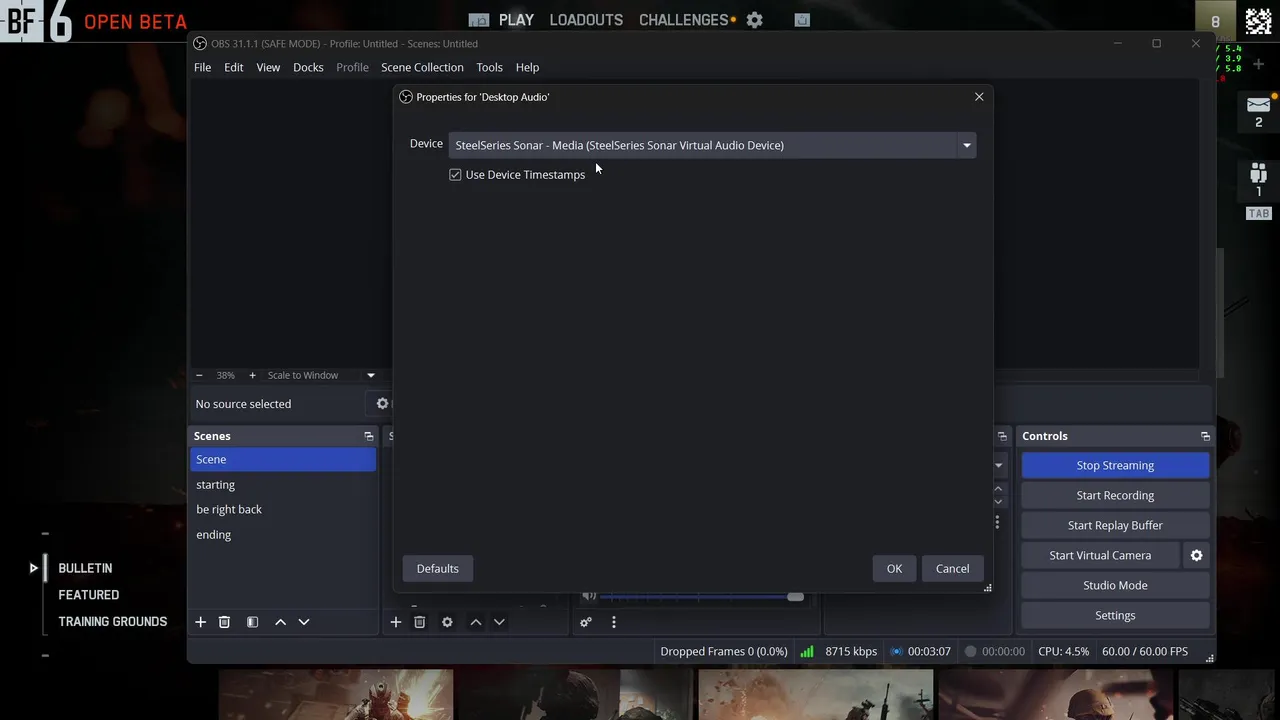Select the 'ending' scene
This screenshot has width=1280, height=720.
(x=283, y=534)
